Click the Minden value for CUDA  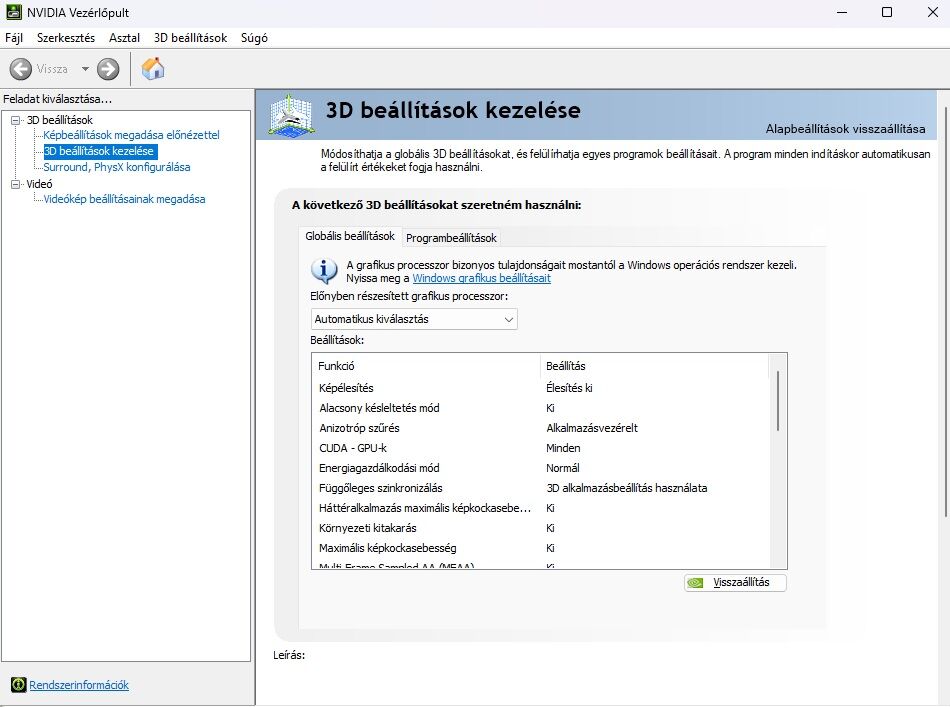pos(563,448)
